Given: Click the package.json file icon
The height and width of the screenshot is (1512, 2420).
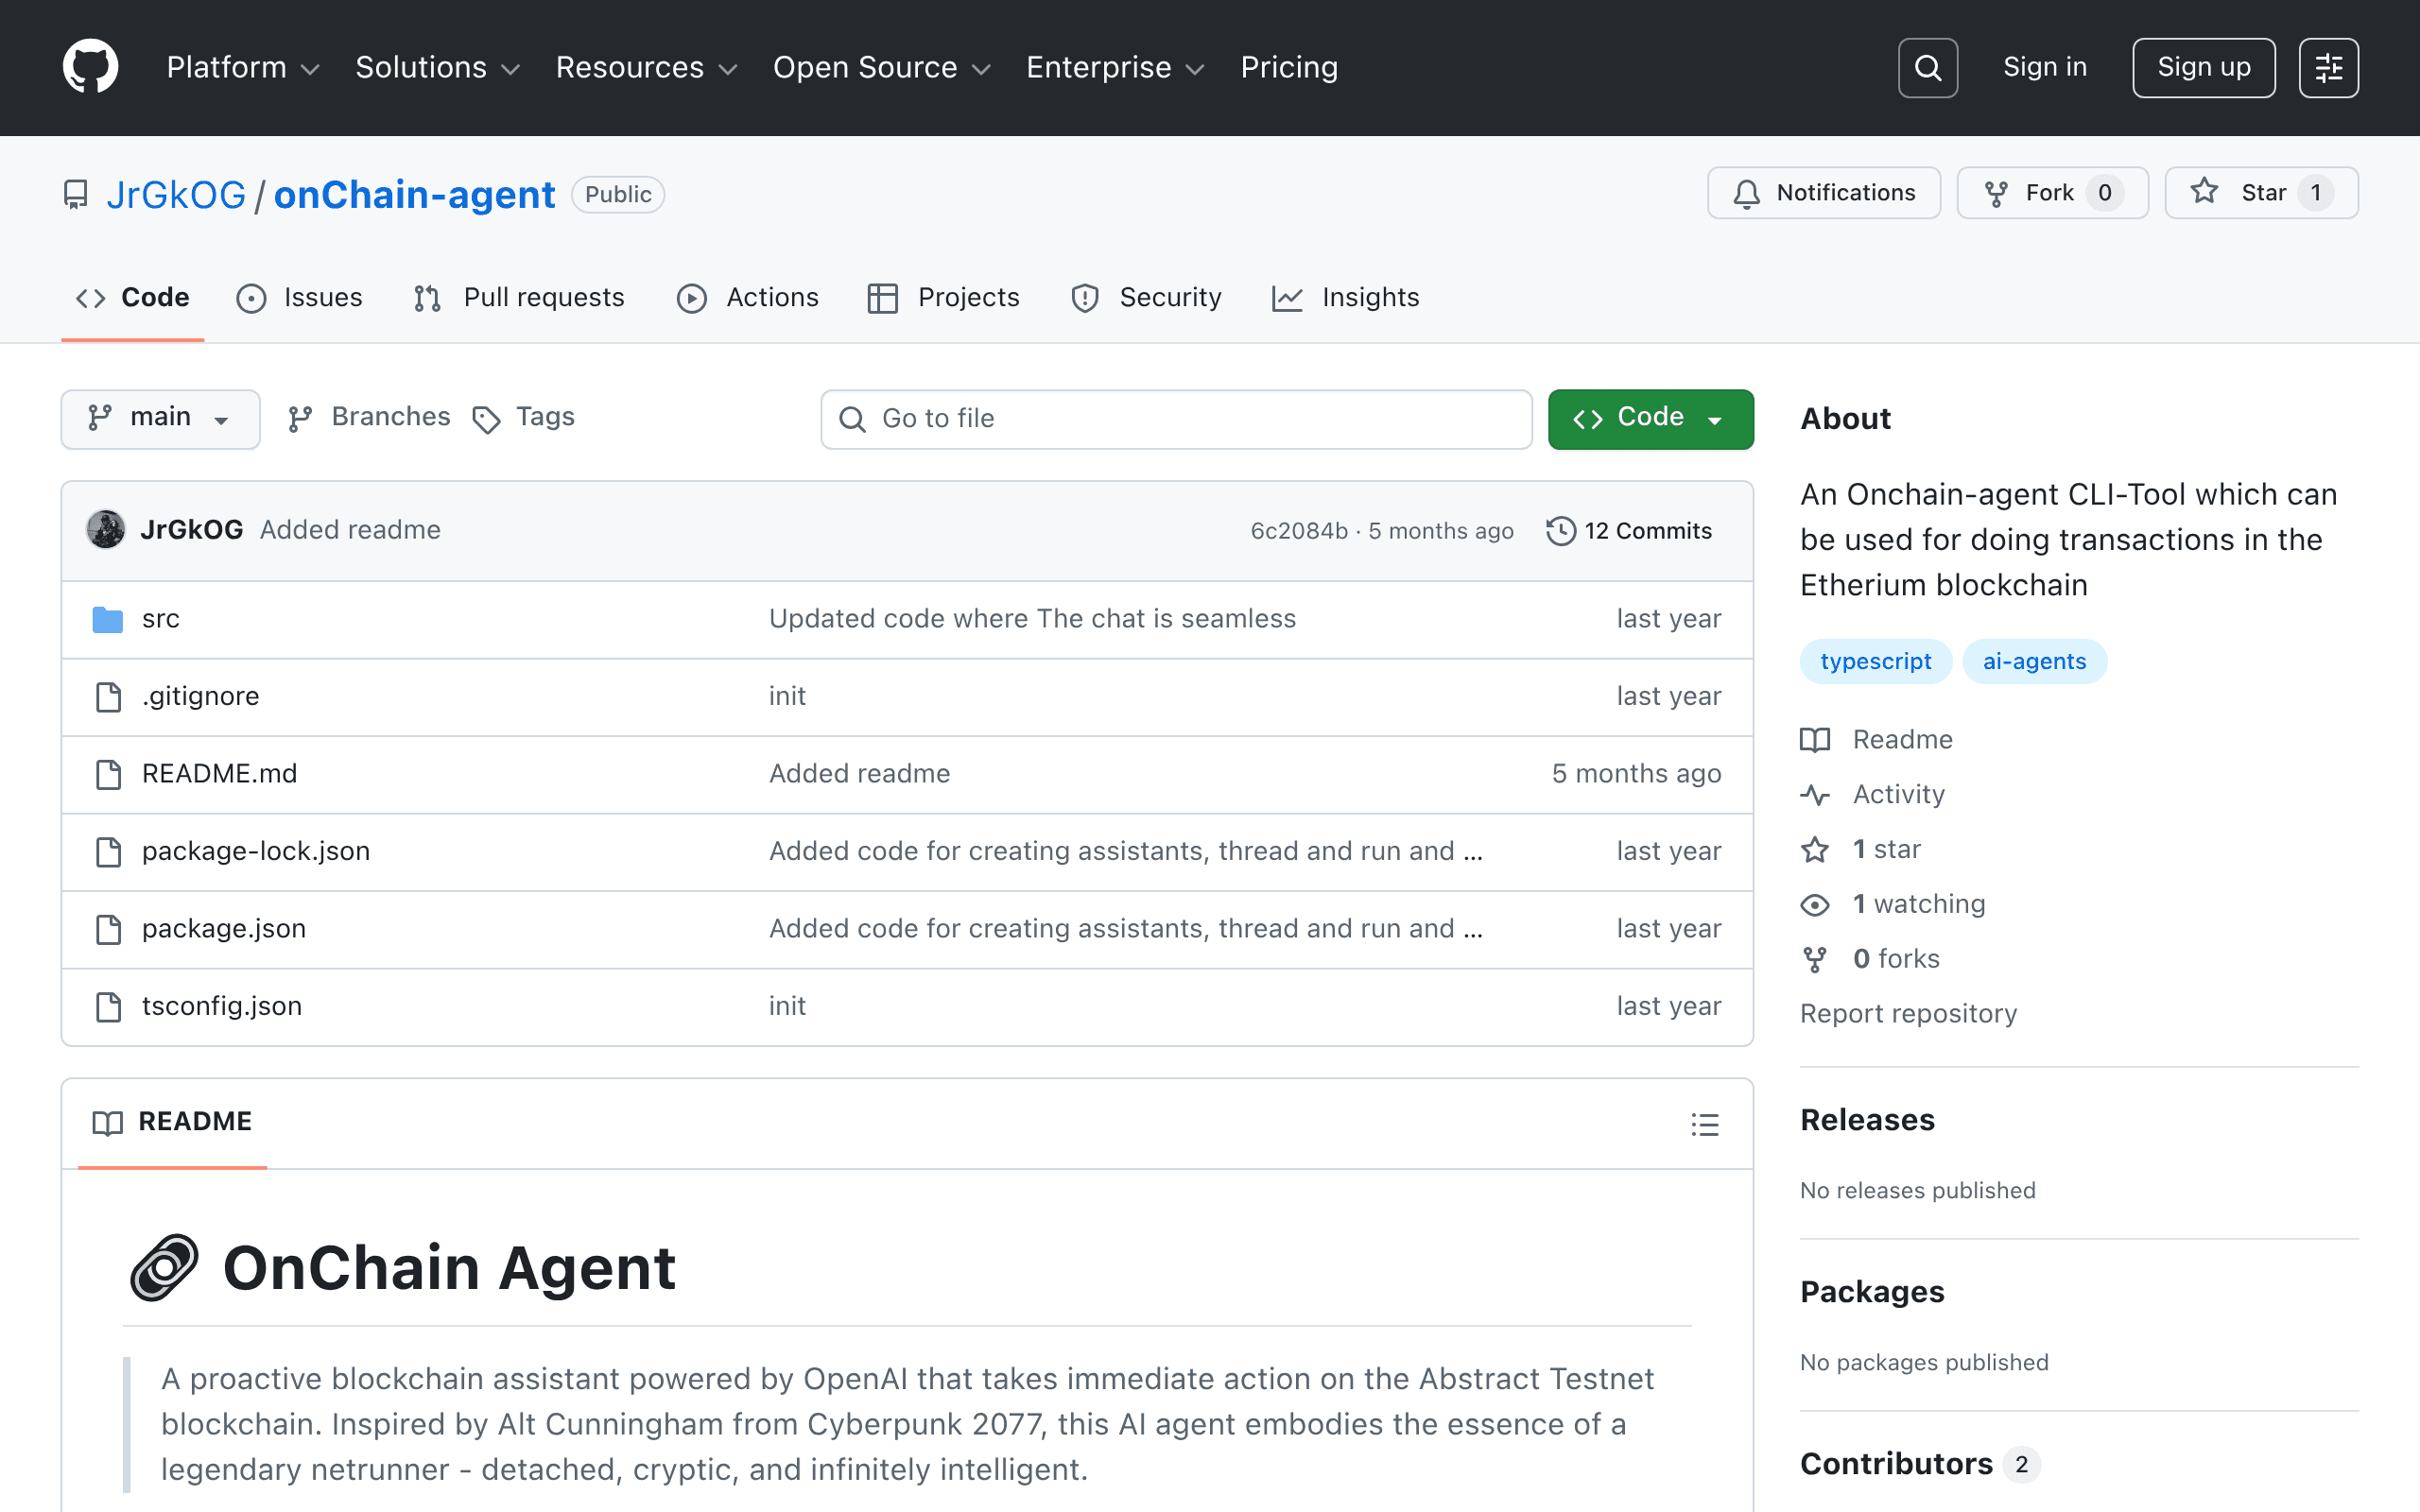Looking at the screenshot, I should (x=108, y=929).
